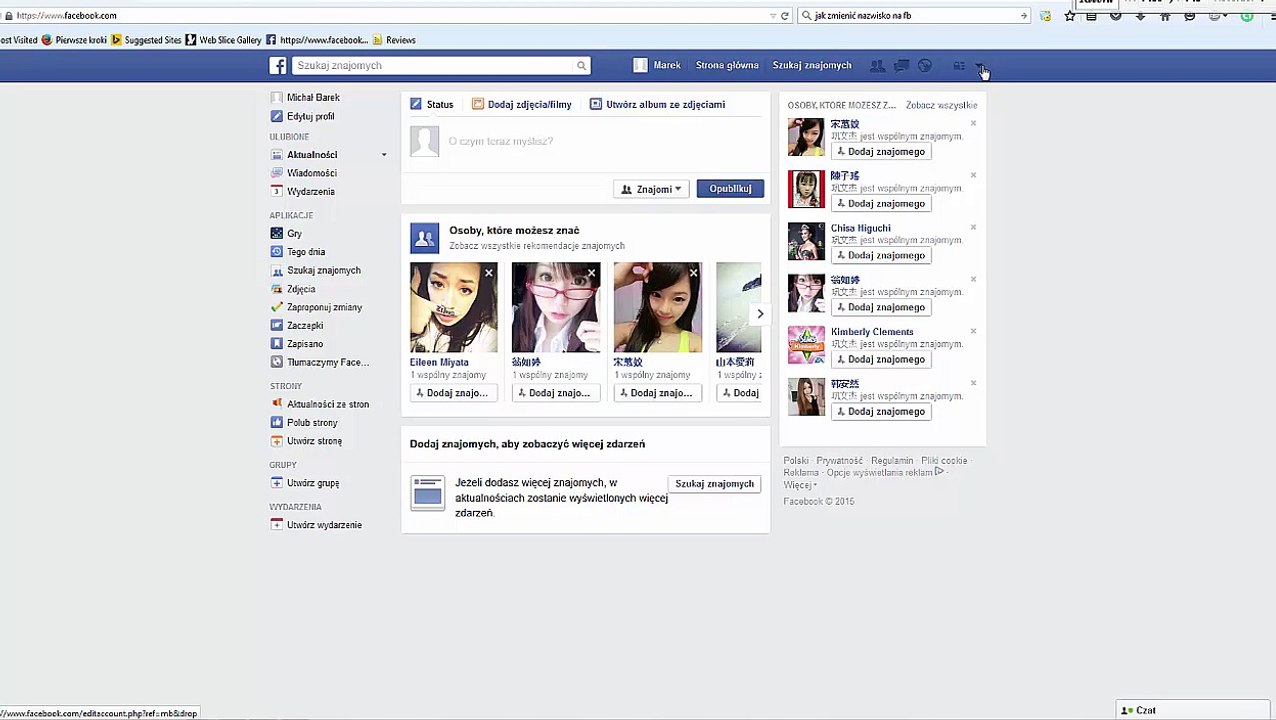This screenshot has height=720, width=1276.
Task: Click the Facebook logo icon
Action: point(278,65)
